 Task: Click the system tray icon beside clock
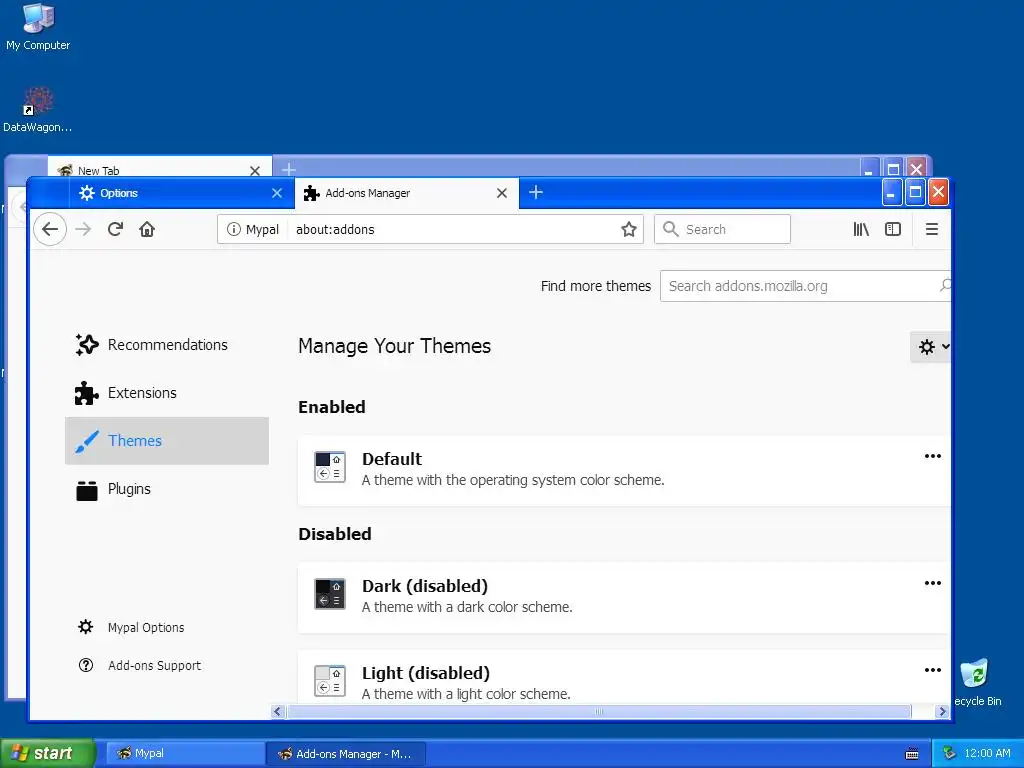[x=950, y=753]
